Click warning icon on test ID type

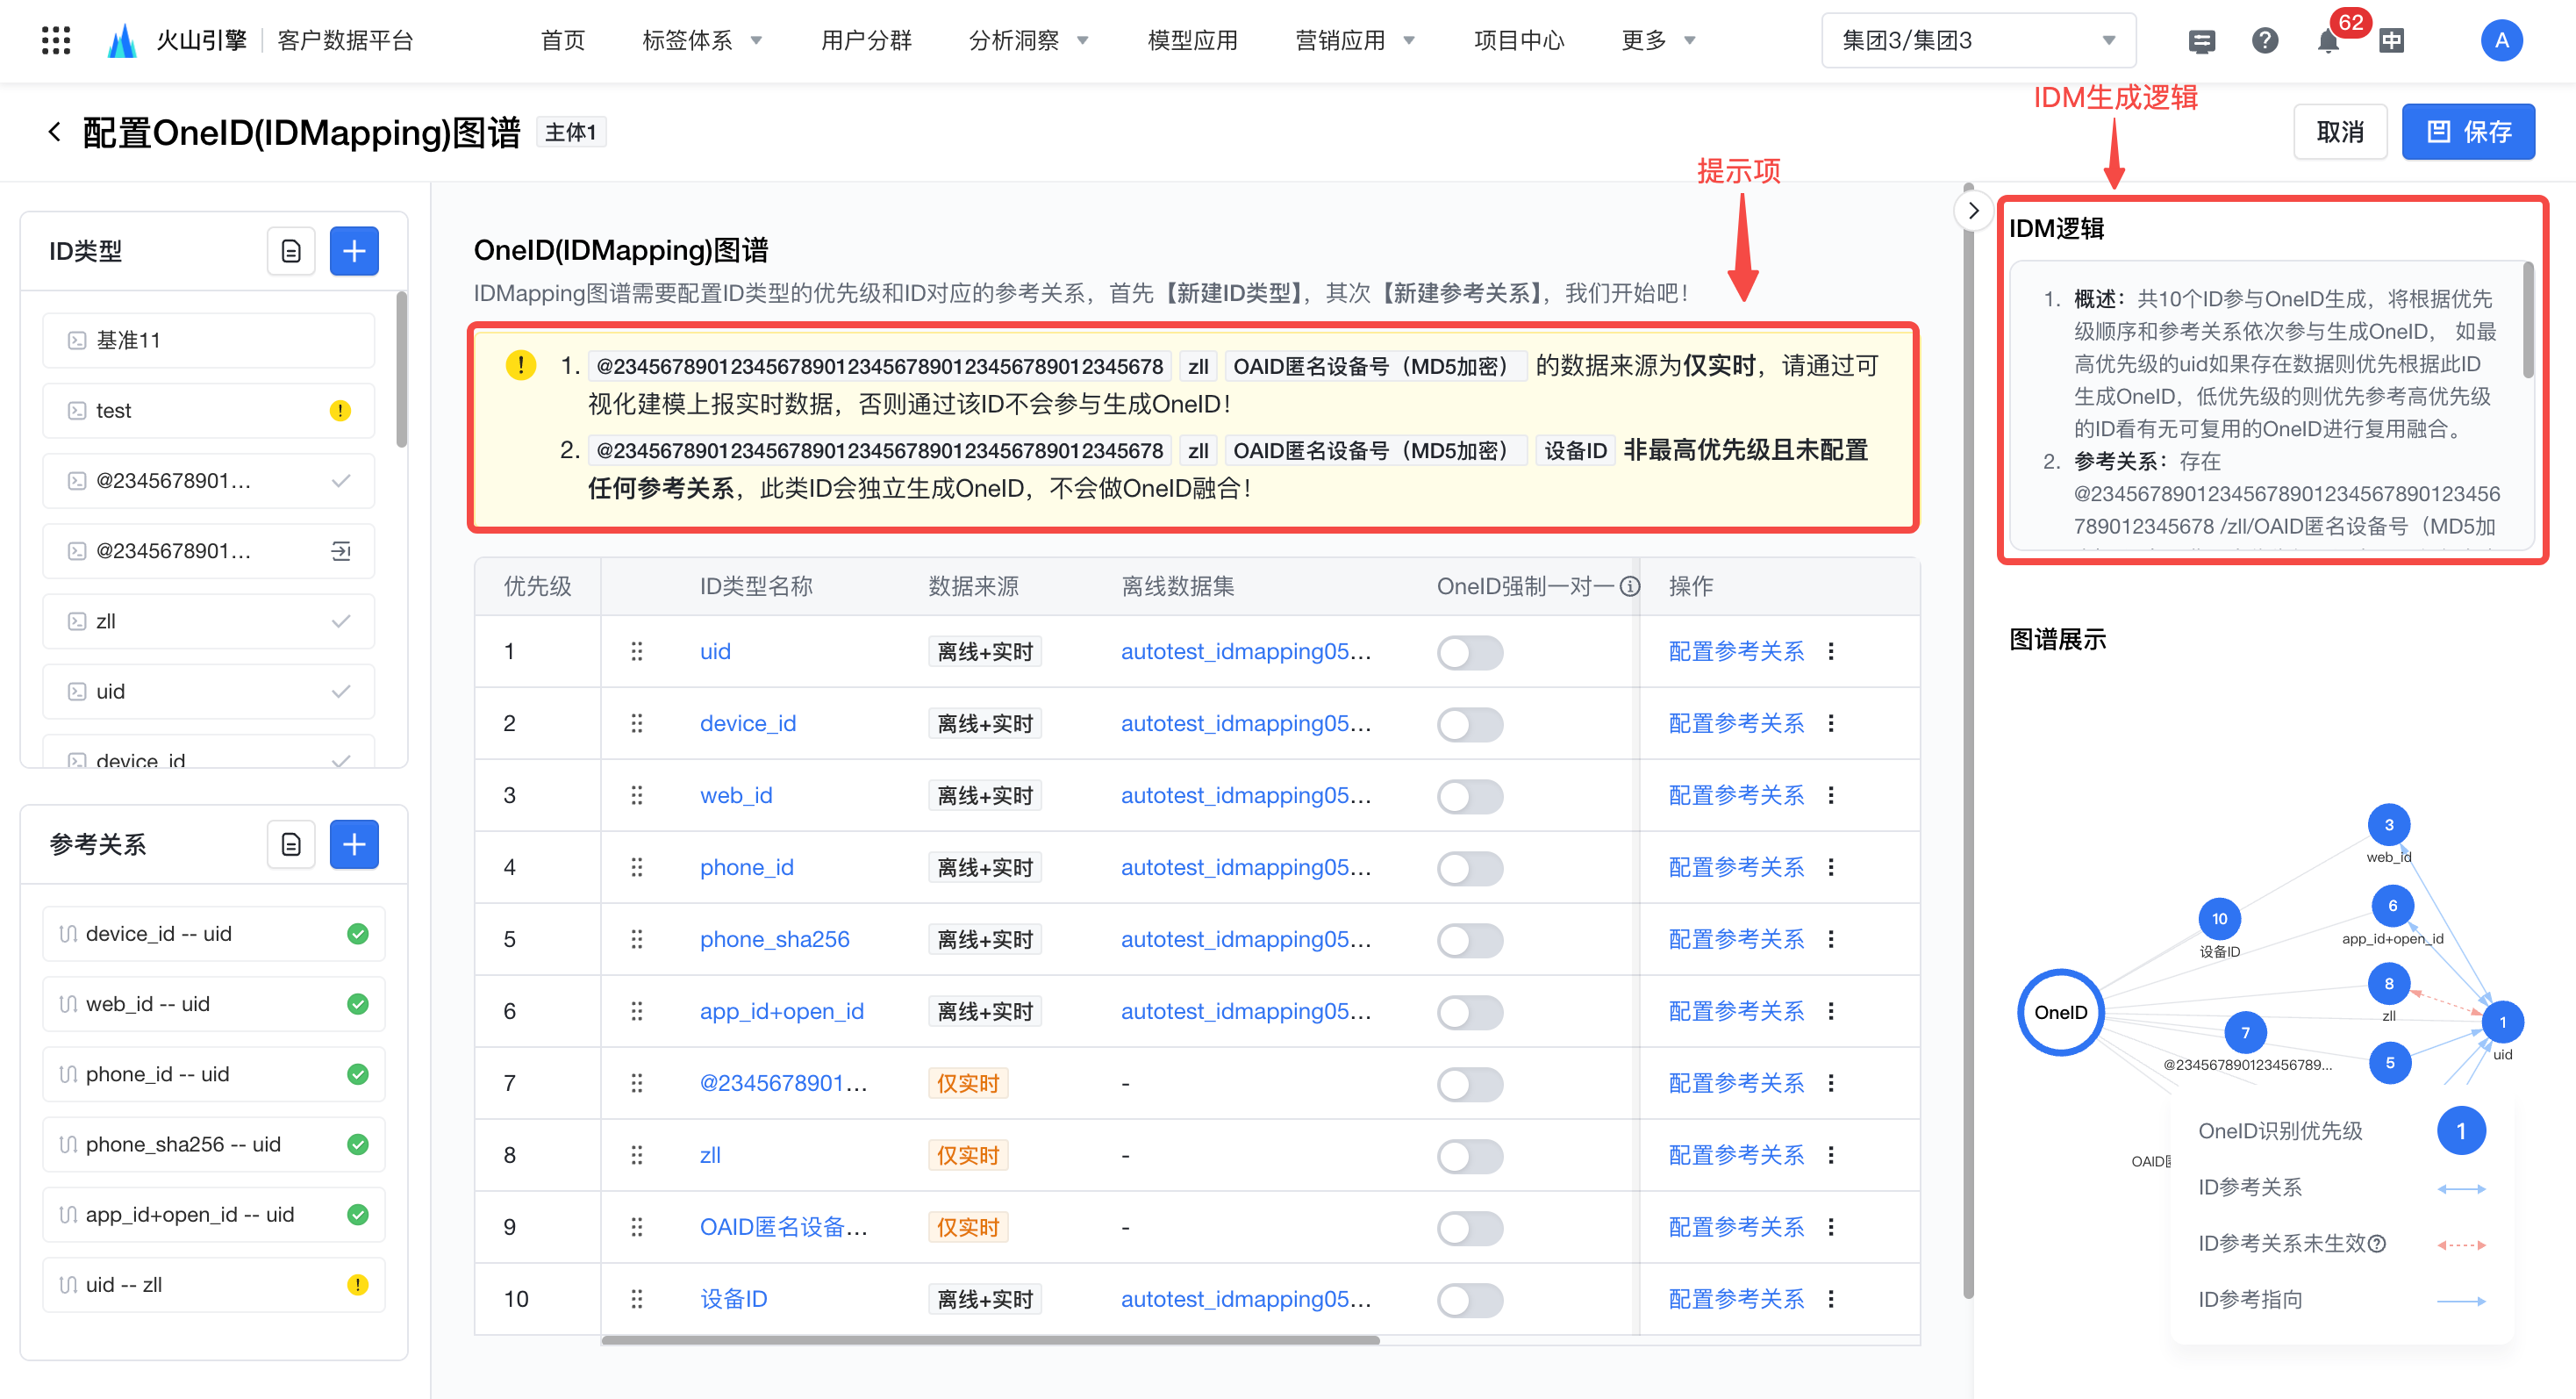click(340, 410)
